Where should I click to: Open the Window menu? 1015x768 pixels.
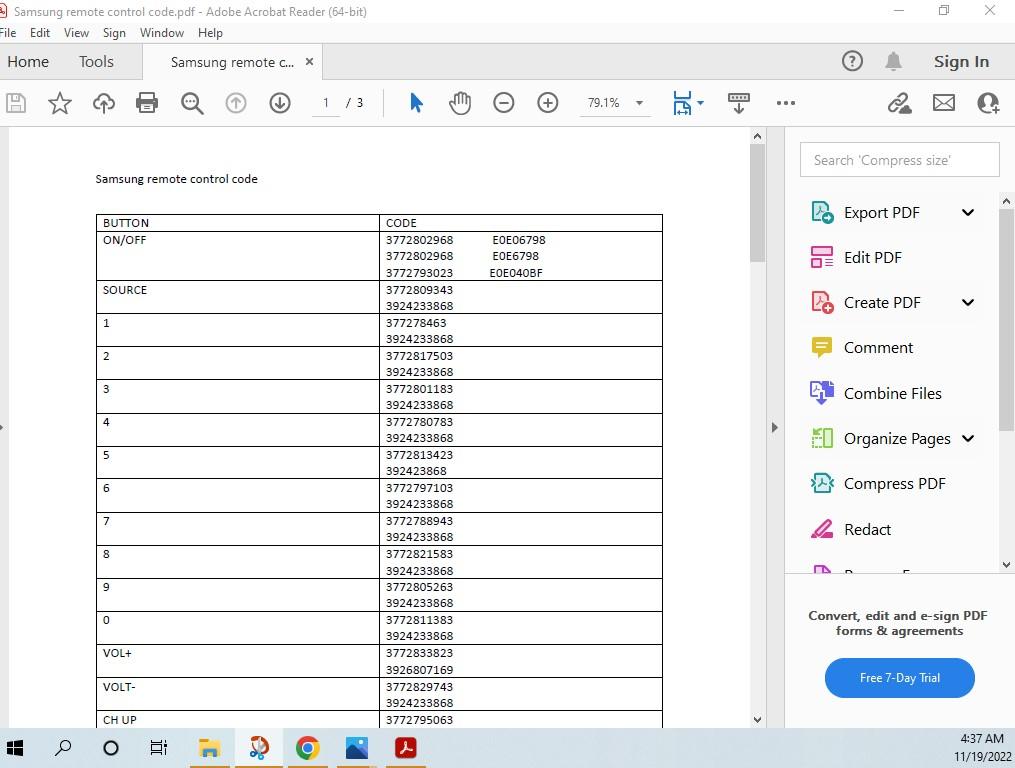tap(162, 33)
